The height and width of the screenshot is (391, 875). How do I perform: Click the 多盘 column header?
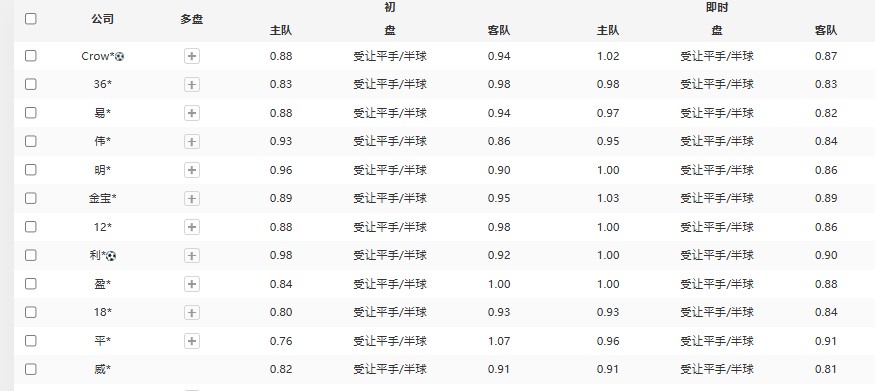[x=192, y=19]
